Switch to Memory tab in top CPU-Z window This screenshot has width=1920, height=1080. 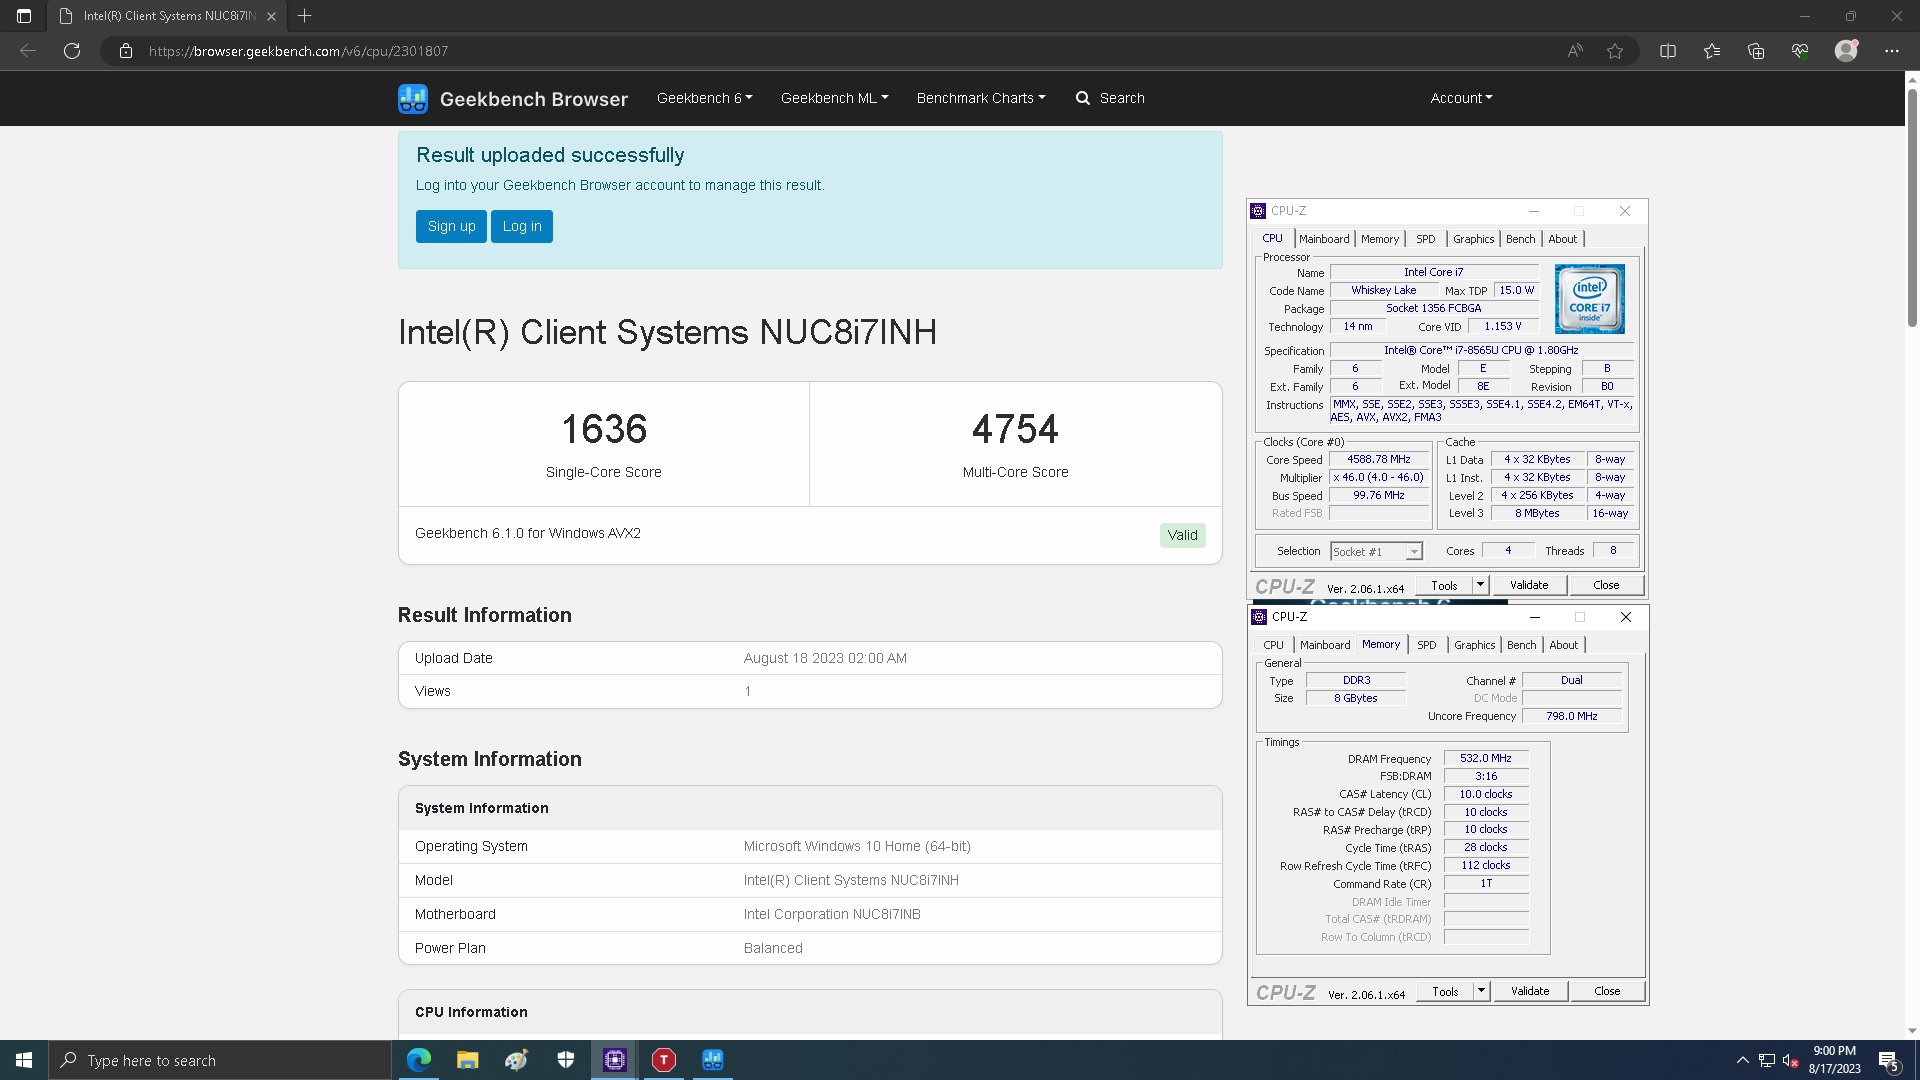[x=1380, y=239]
